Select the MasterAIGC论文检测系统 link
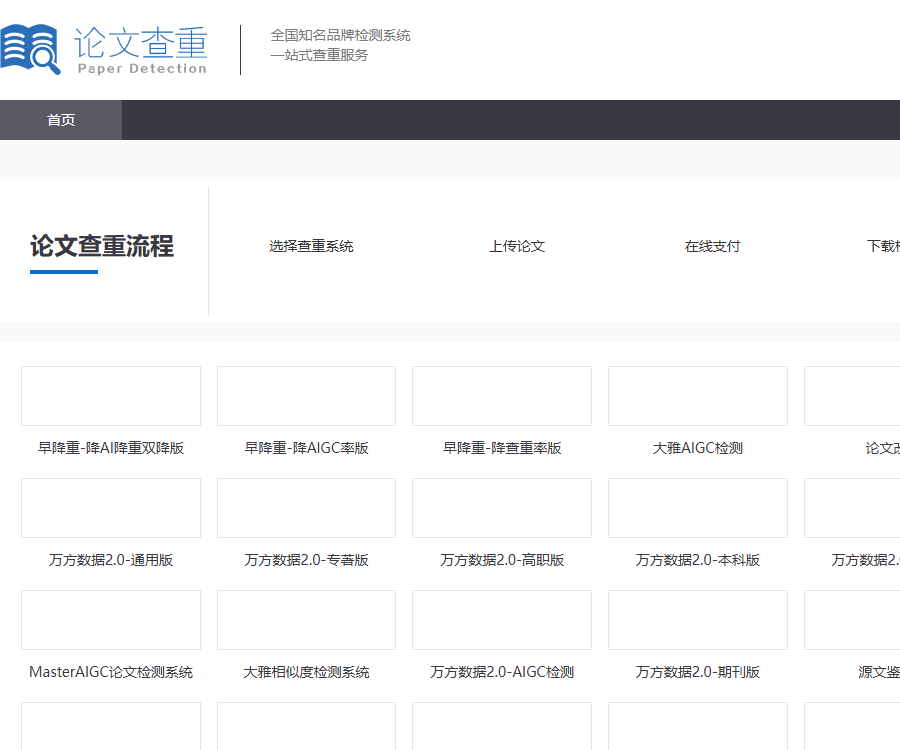900x750 pixels. 111,671
